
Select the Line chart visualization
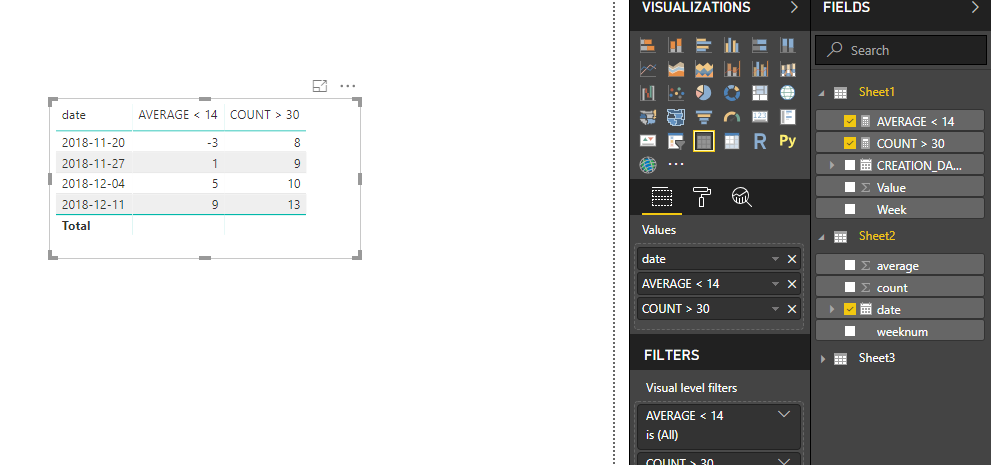click(x=648, y=69)
